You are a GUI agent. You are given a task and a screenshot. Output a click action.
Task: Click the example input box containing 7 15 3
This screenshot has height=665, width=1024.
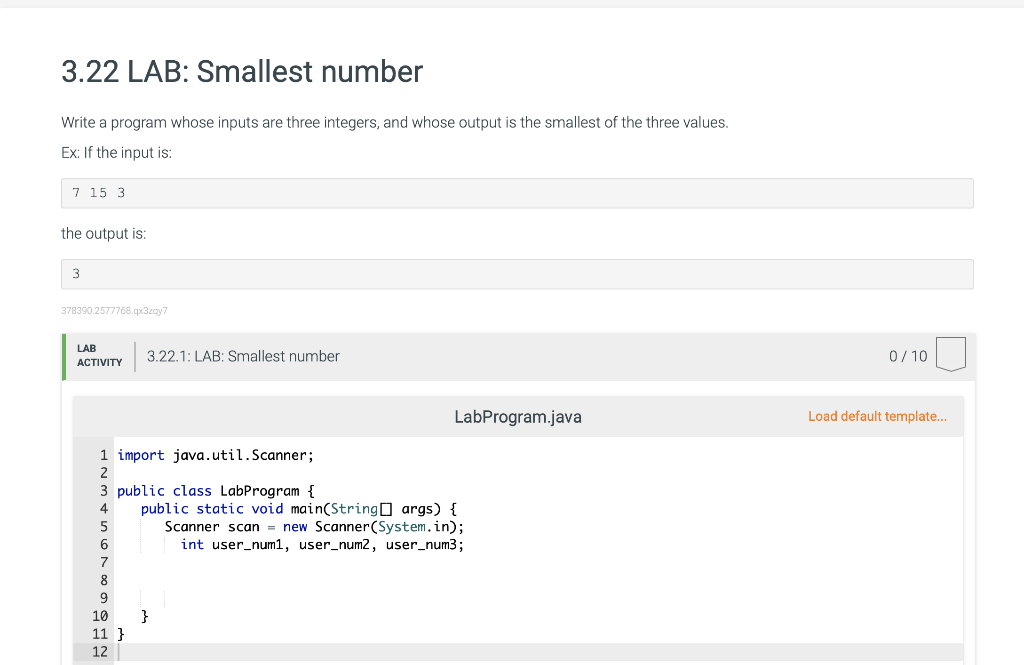pos(517,192)
